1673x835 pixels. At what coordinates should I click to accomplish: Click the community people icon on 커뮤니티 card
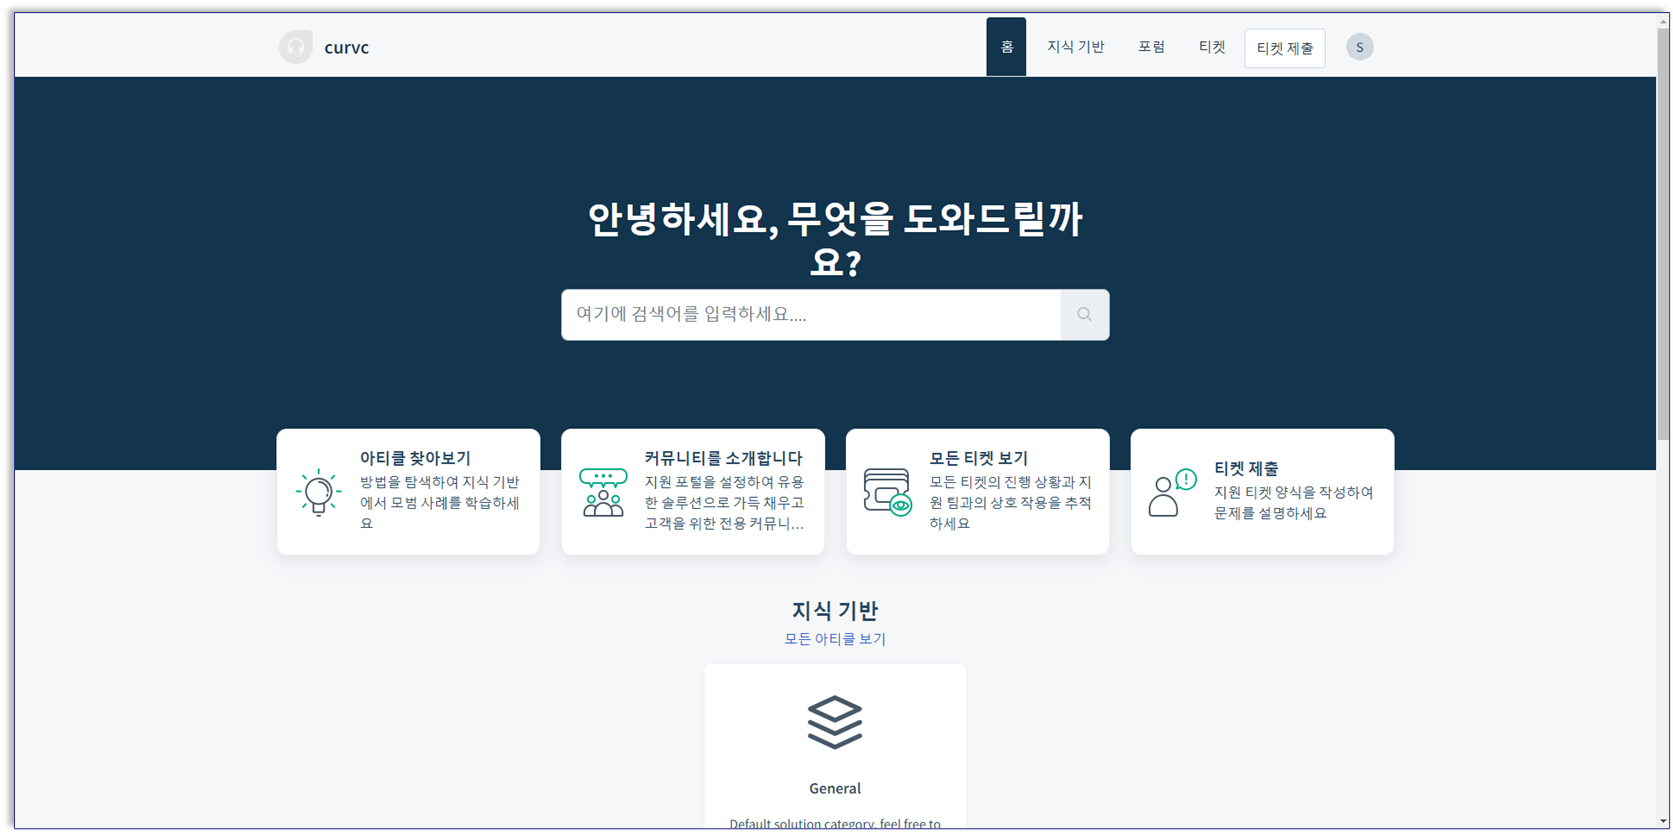(x=603, y=492)
